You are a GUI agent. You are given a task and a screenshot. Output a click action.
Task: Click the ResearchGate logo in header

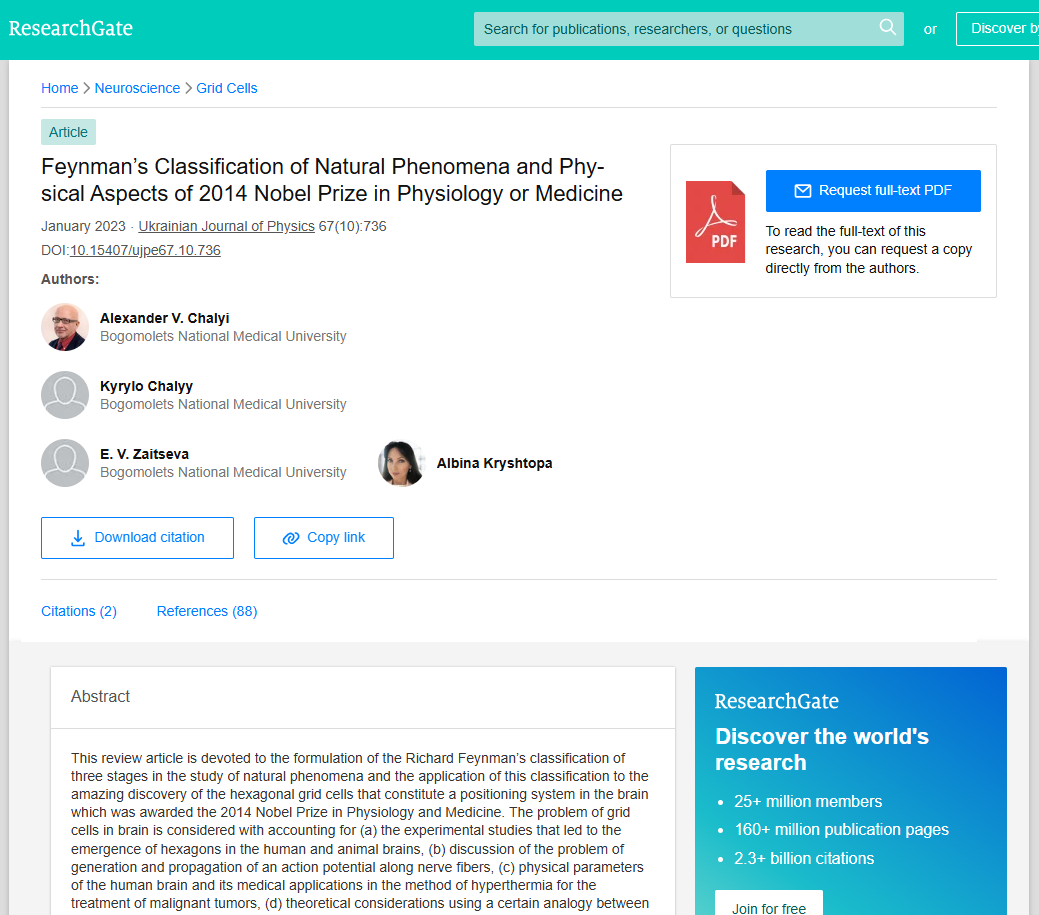pyautogui.click(x=70, y=28)
